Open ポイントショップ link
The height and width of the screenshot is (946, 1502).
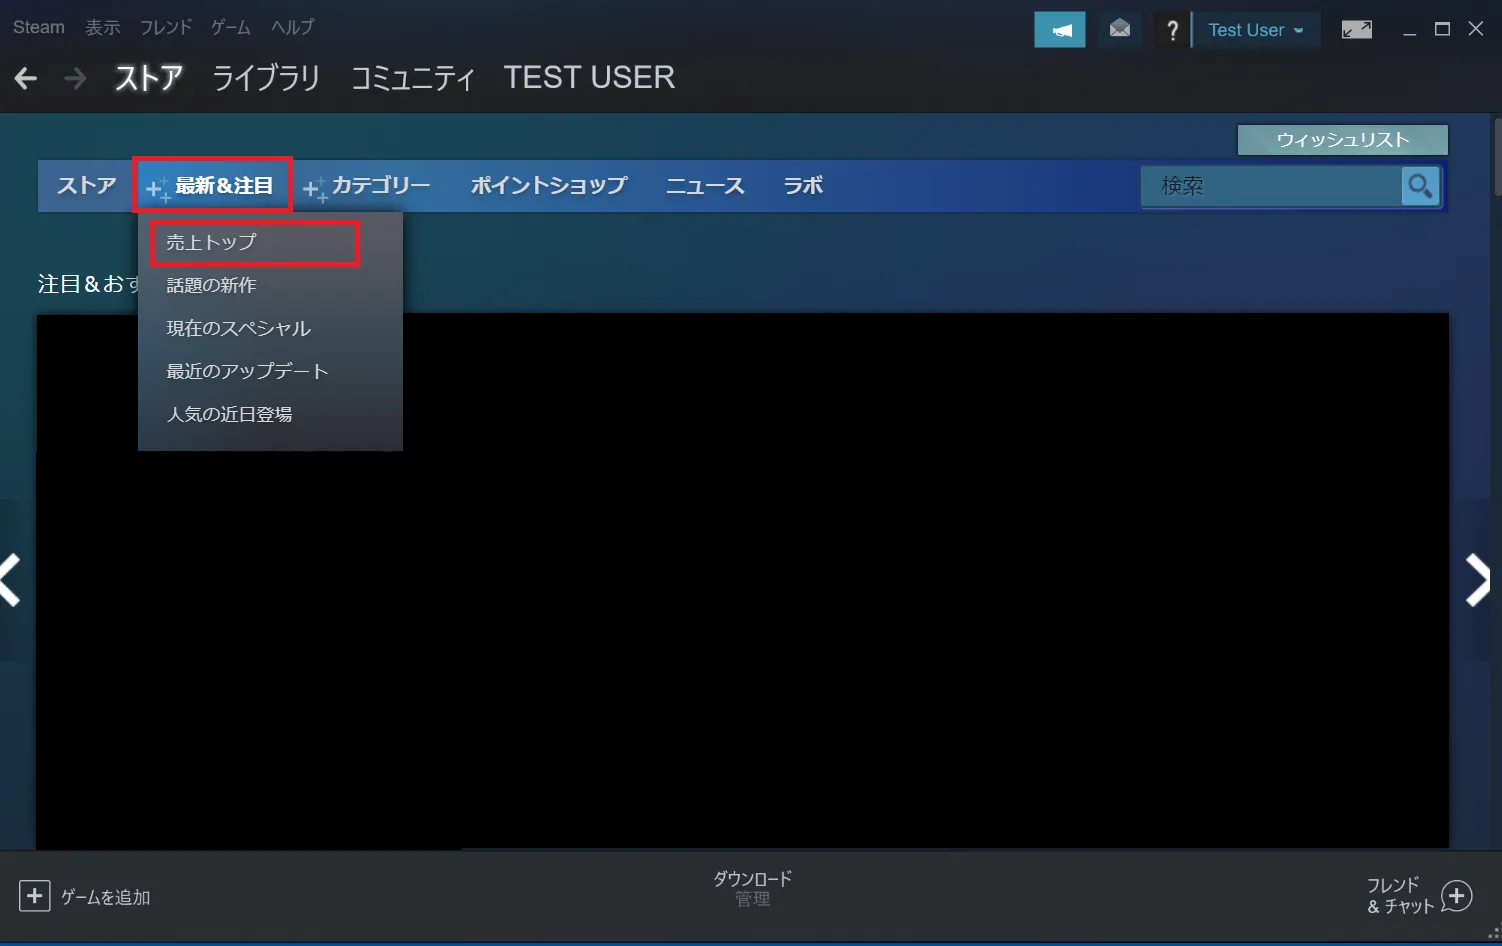click(x=549, y=186)
